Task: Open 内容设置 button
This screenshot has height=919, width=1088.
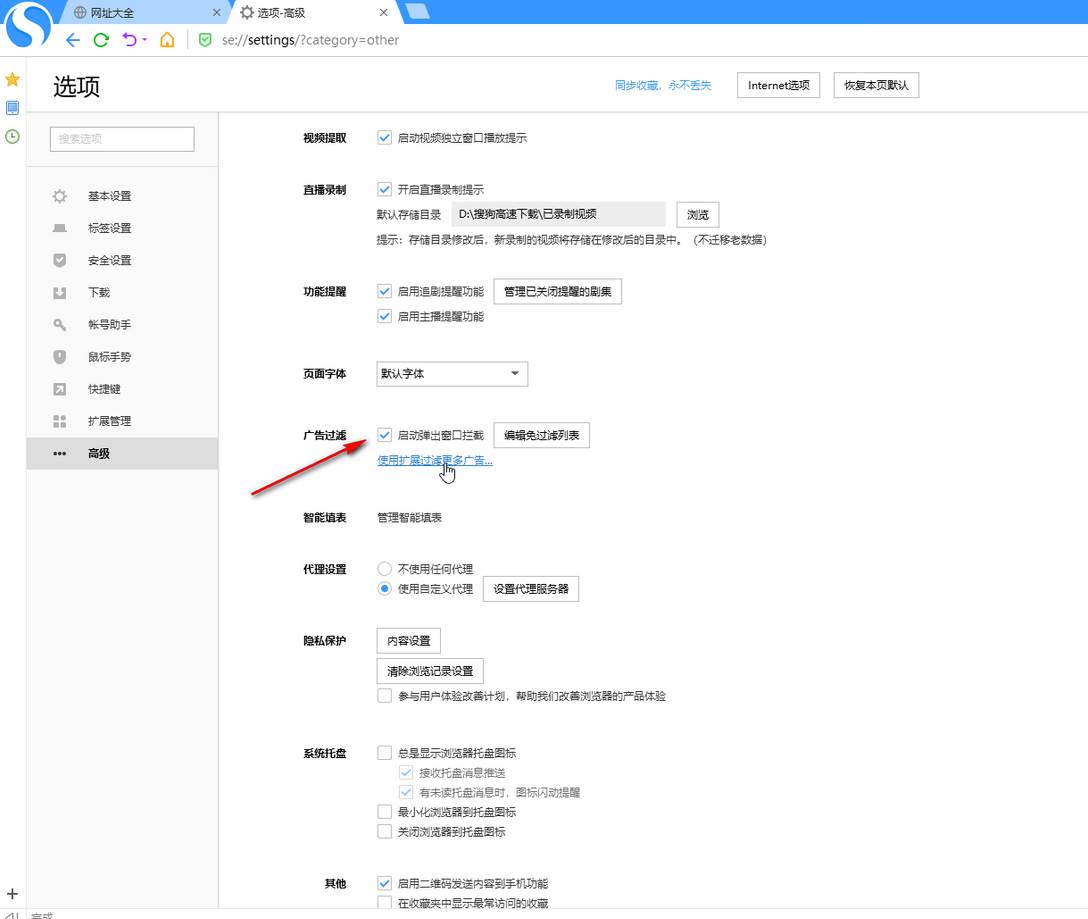Action: pyautogui.click(x=409, y=641)
